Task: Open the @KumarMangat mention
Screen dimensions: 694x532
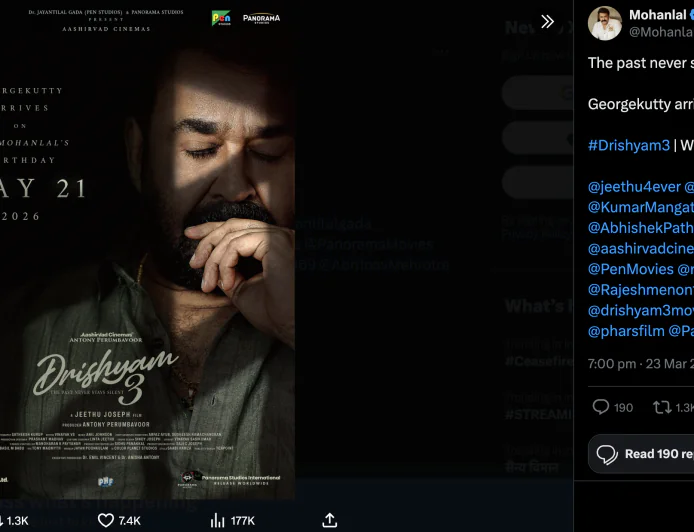Action: pyautogui.click(x=640, y=207)
